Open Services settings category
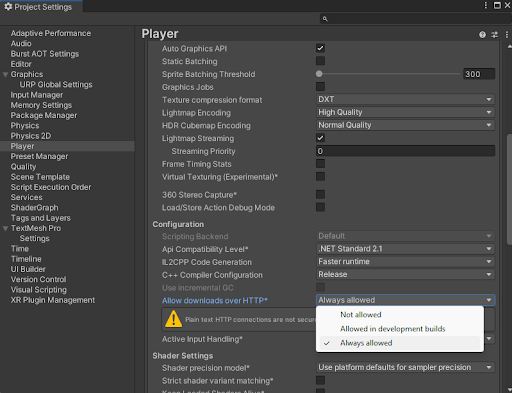Image resolution: width=512 pixels, height=393 pixels. coord(26,198)
